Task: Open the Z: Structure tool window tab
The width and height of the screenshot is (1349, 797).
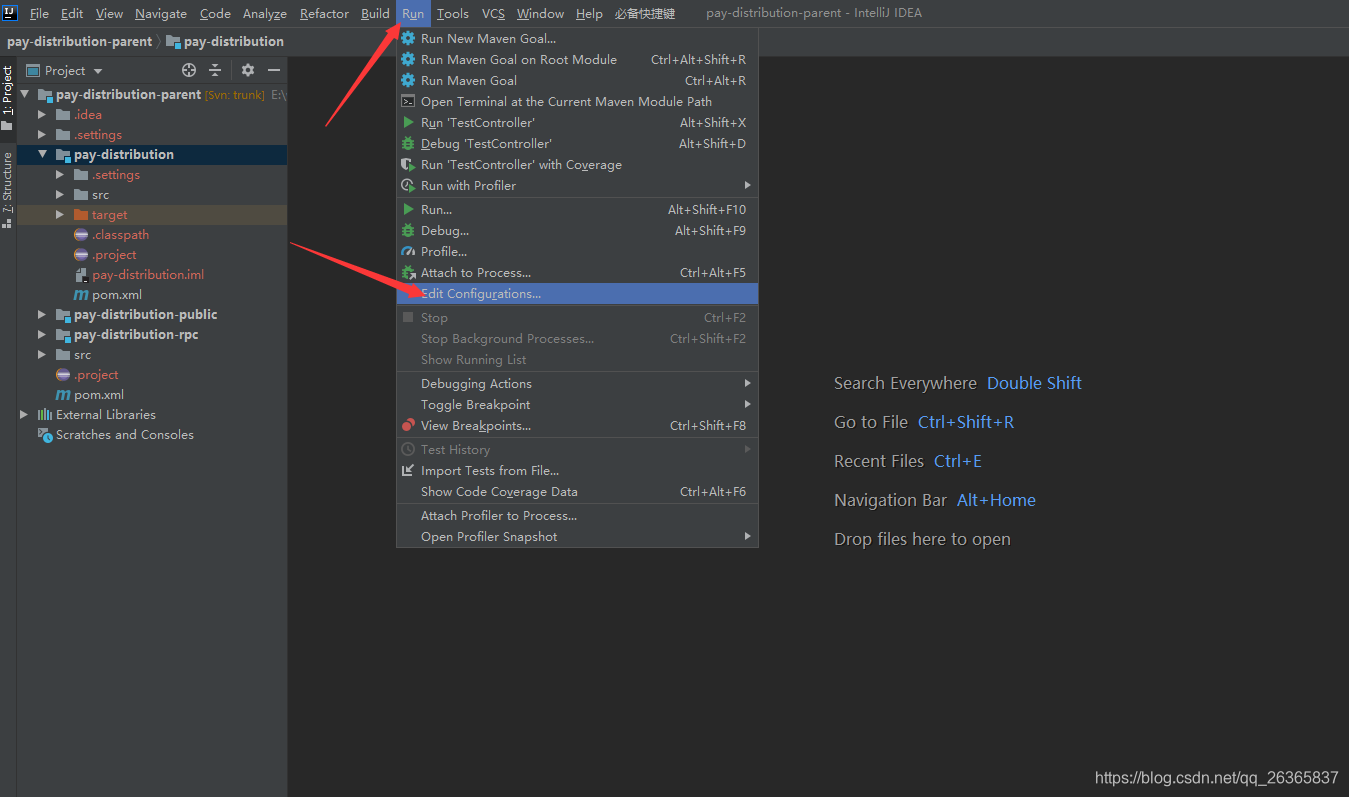Action: point(8,190)
